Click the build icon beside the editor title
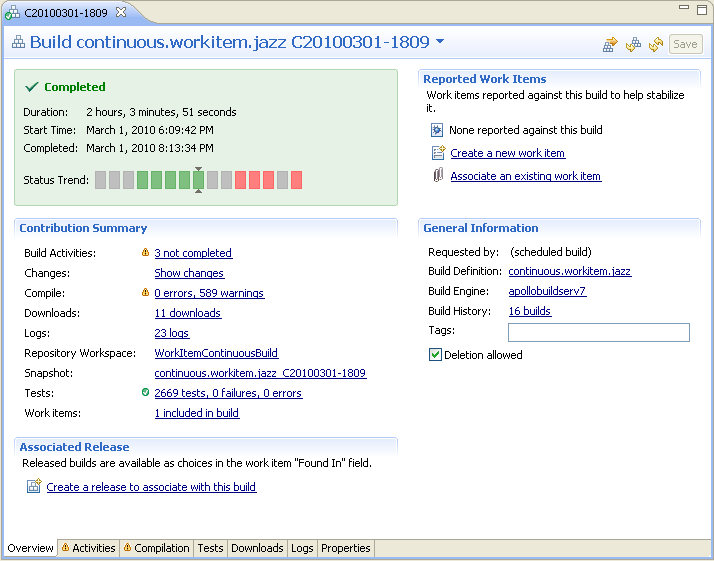This screenshot has height=561, width=714. [18, 43]
